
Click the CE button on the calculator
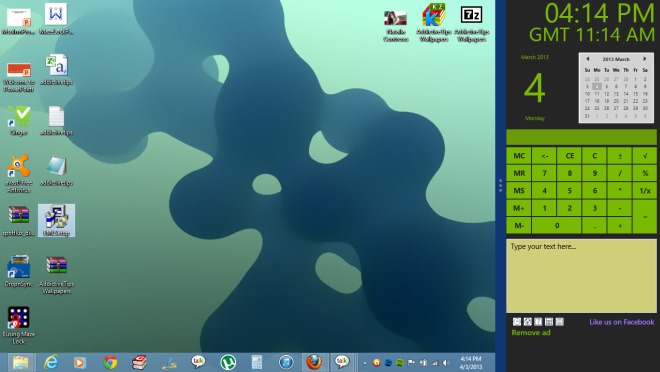point(570,156)
